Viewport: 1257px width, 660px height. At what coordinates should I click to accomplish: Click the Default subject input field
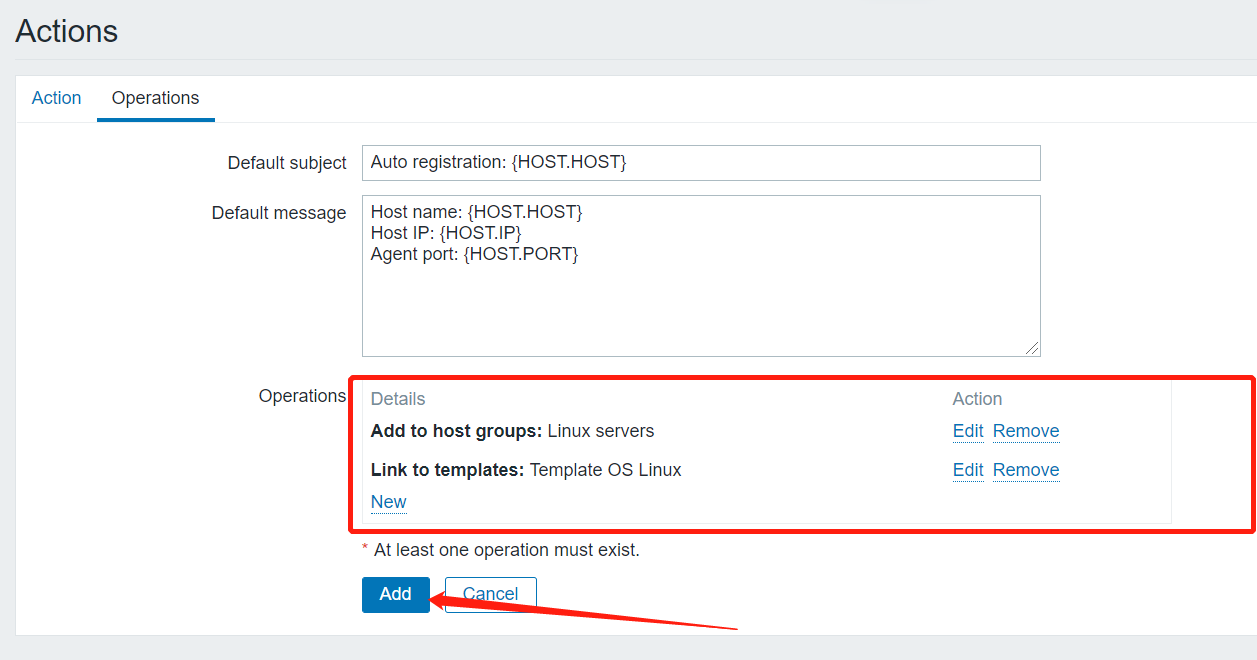click(x=700, y=162)
